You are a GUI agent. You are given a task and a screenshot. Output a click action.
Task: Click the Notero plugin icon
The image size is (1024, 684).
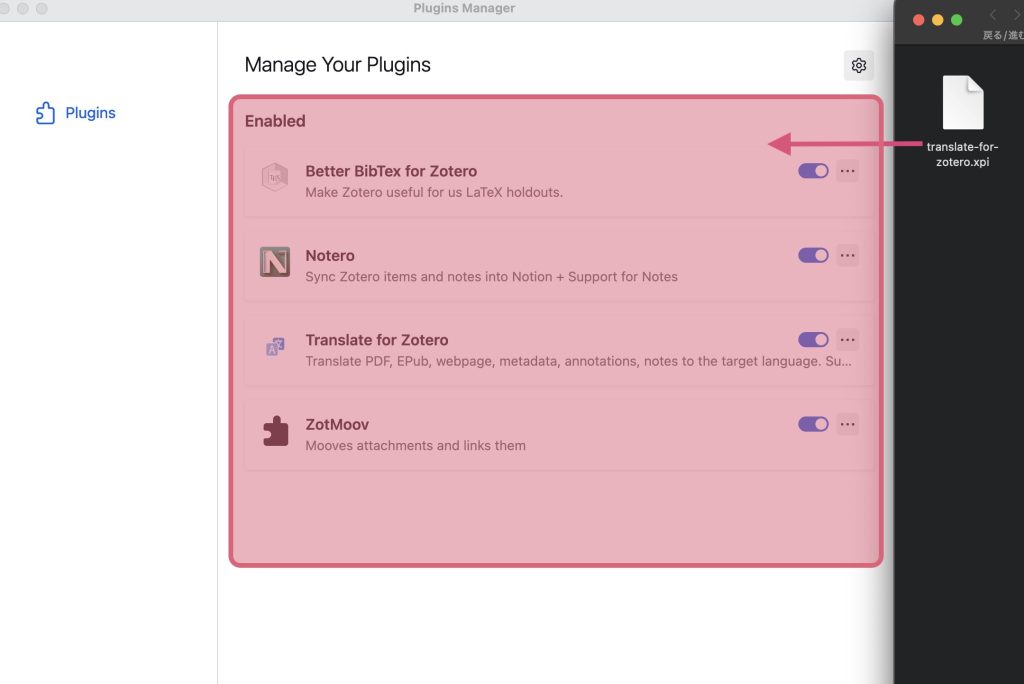[274, 262]
